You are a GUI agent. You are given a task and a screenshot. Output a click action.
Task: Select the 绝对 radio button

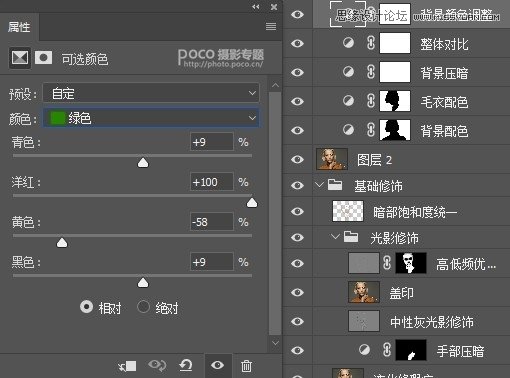pos(143,306)
